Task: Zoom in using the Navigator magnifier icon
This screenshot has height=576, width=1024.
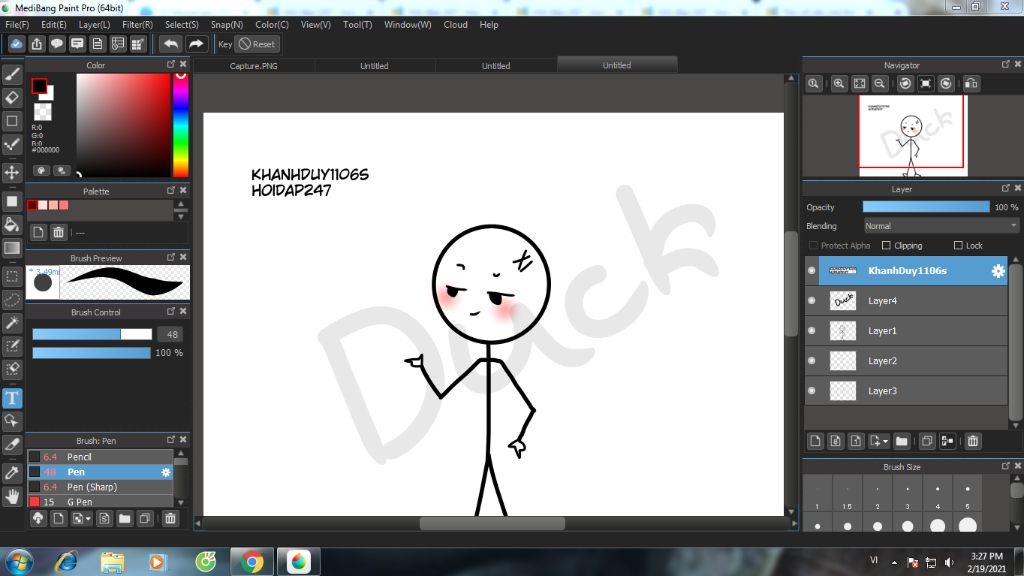Action: coord(839,84)
